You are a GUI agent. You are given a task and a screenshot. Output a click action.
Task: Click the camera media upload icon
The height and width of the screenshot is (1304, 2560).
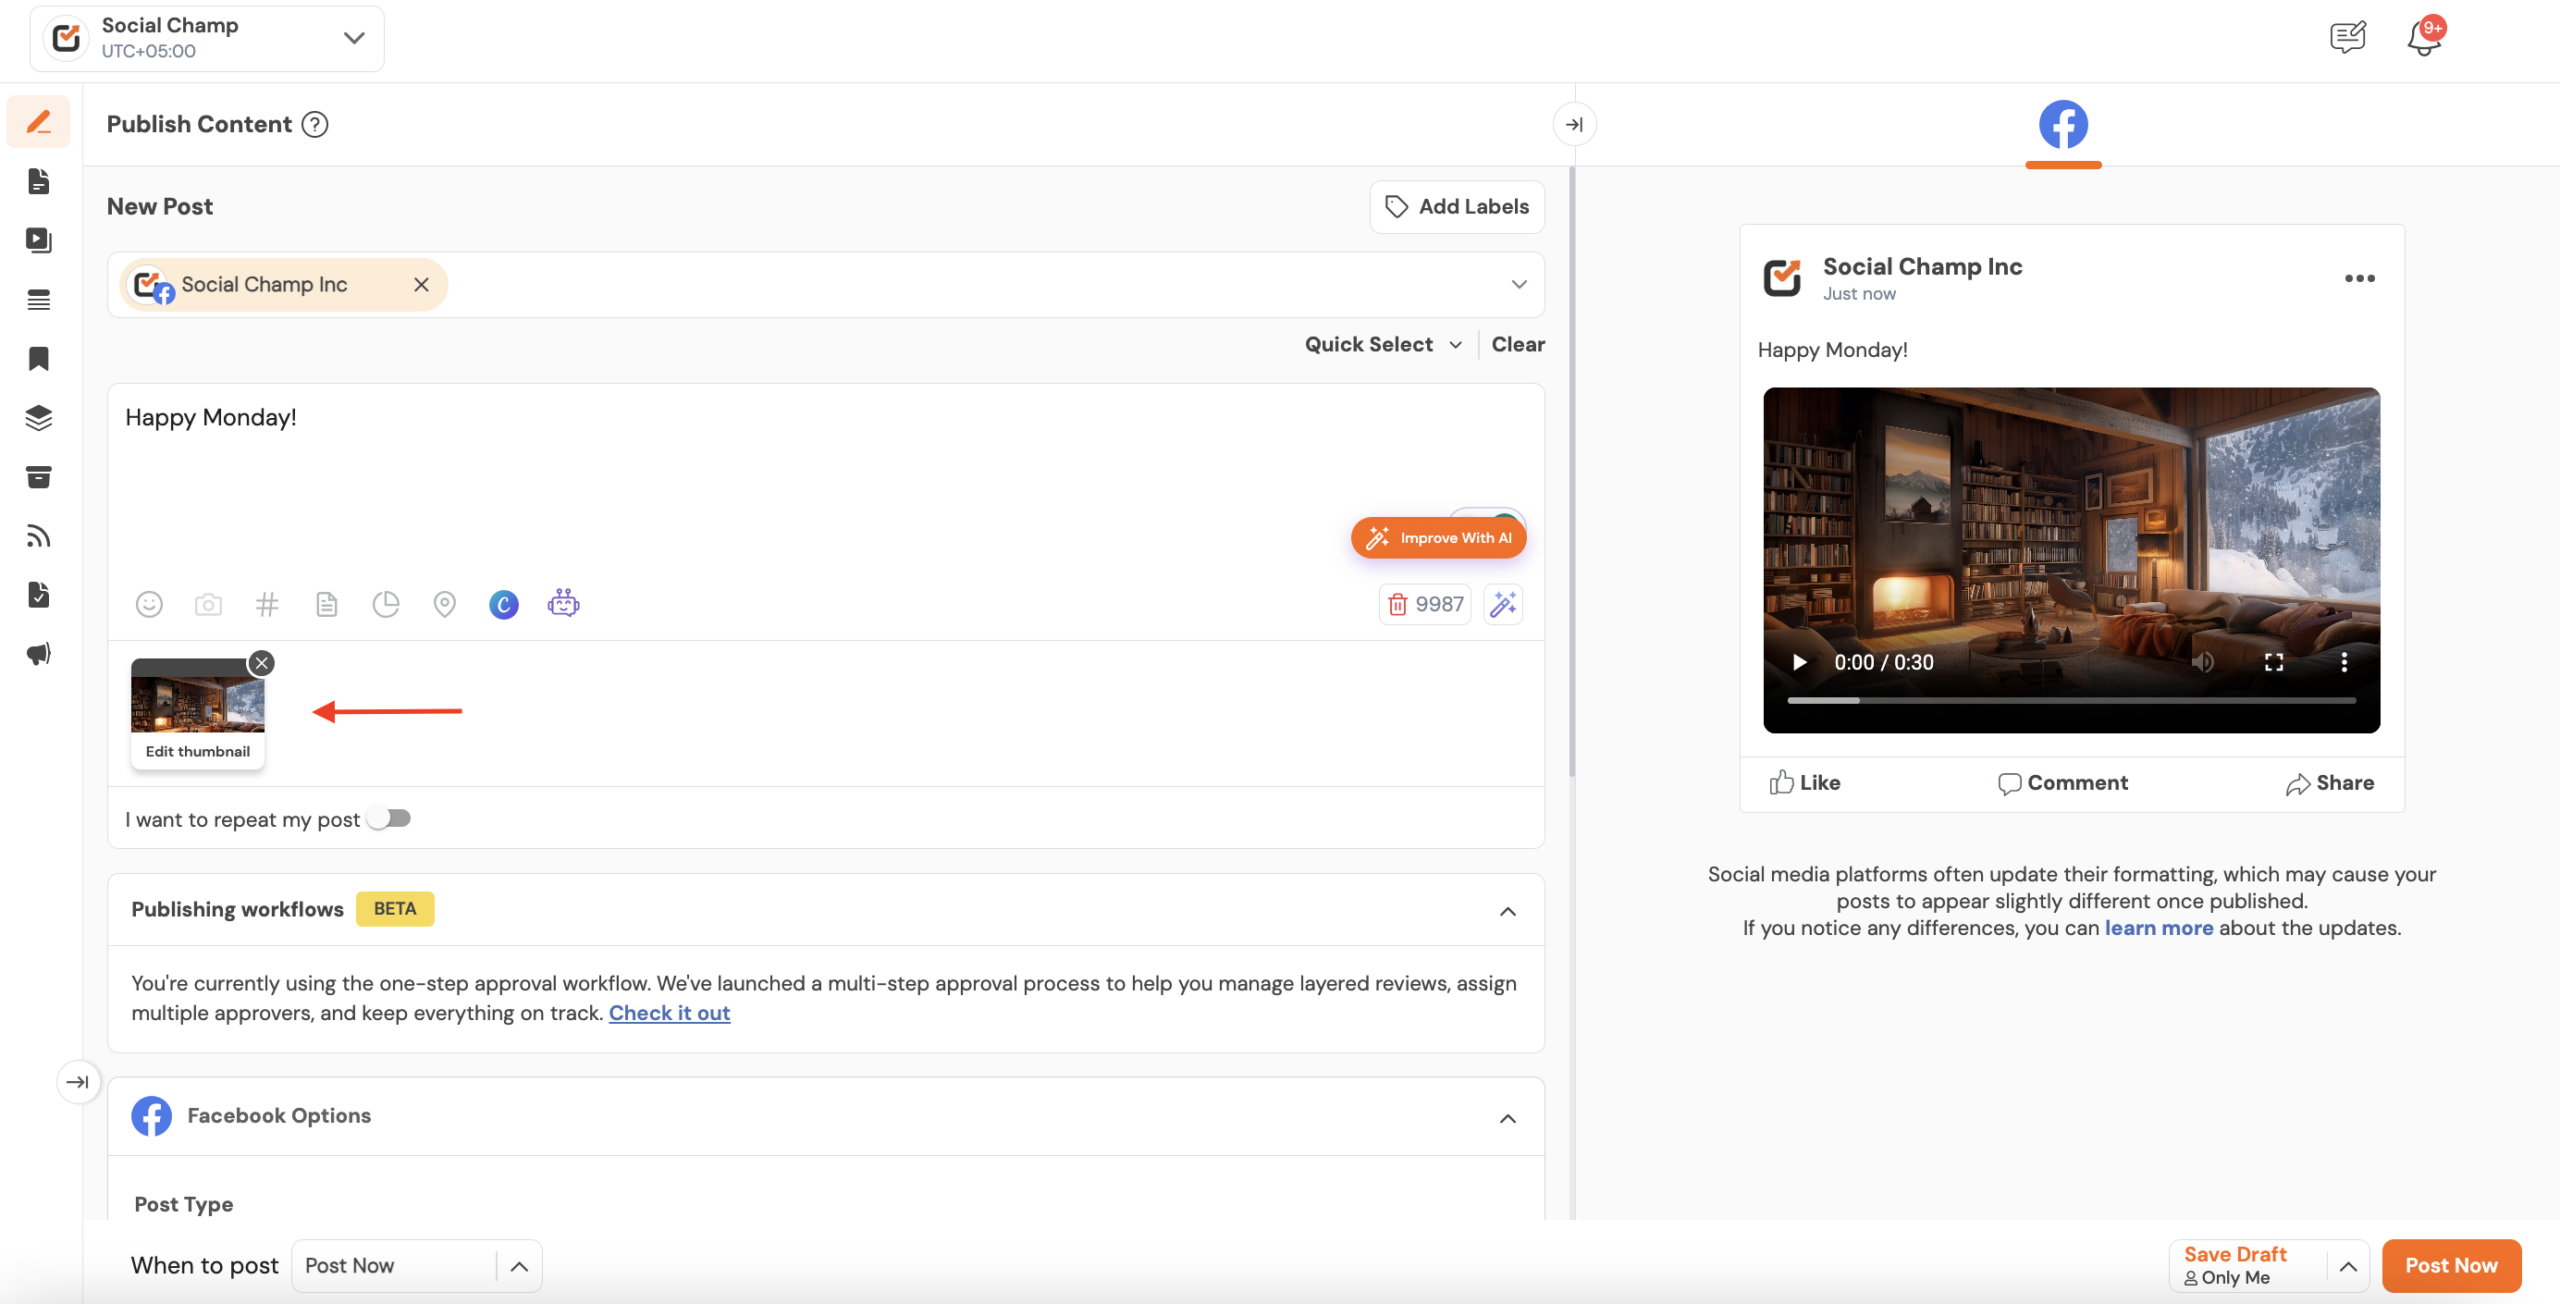coord(208,604)
